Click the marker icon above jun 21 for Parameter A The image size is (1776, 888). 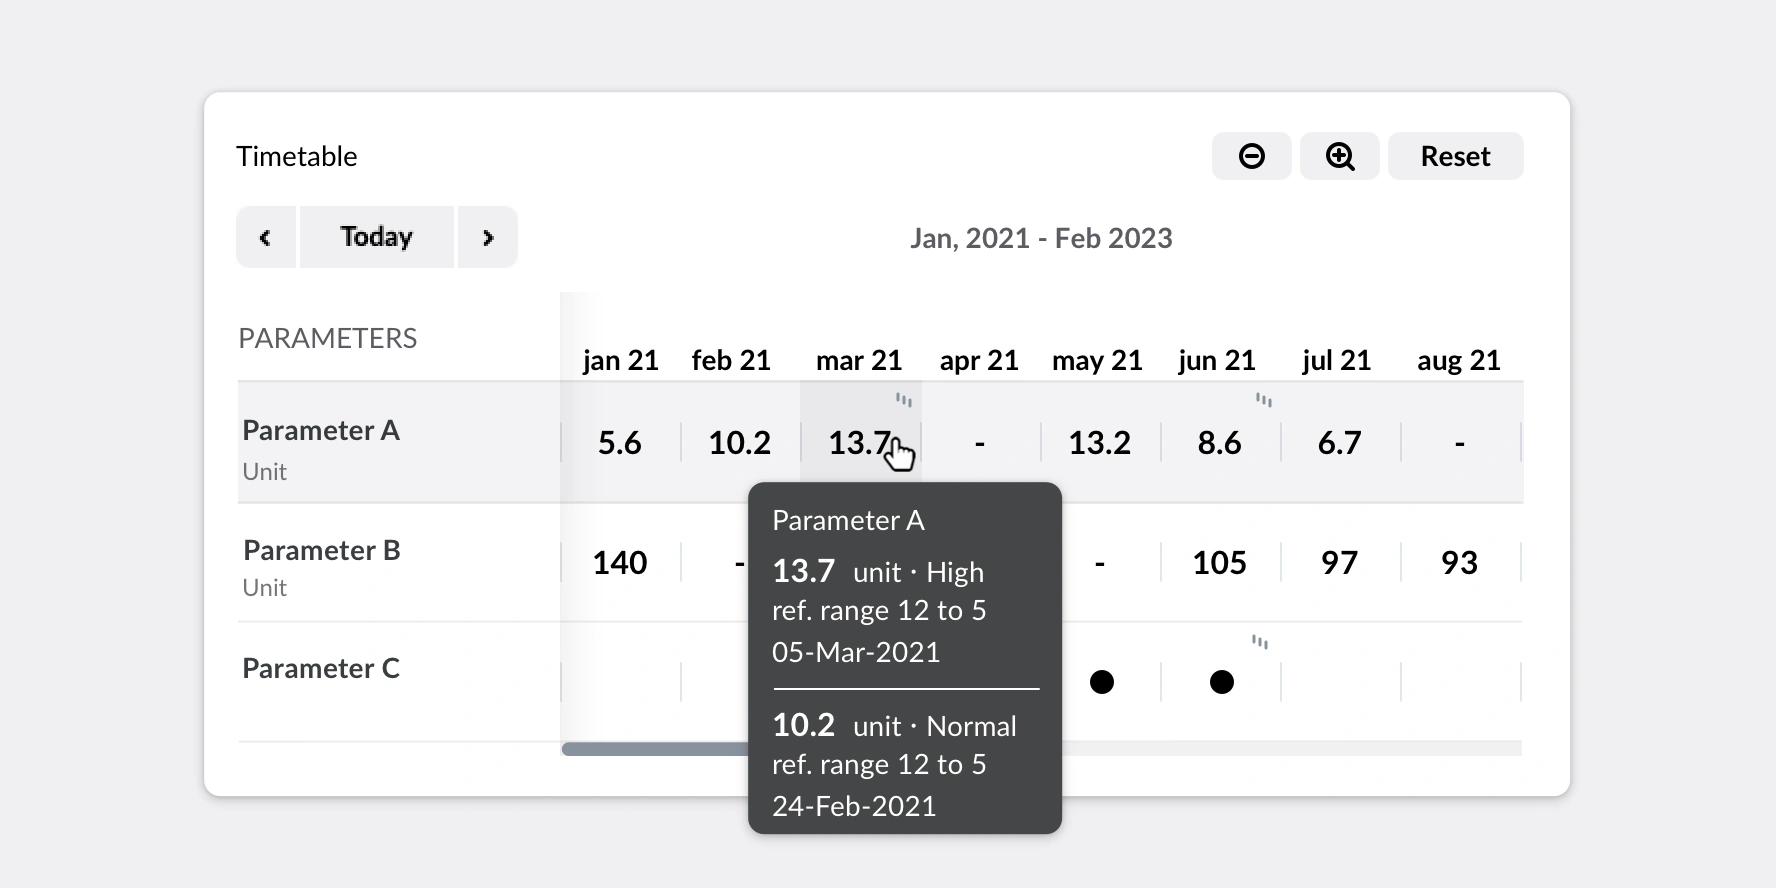point(1263,400)
